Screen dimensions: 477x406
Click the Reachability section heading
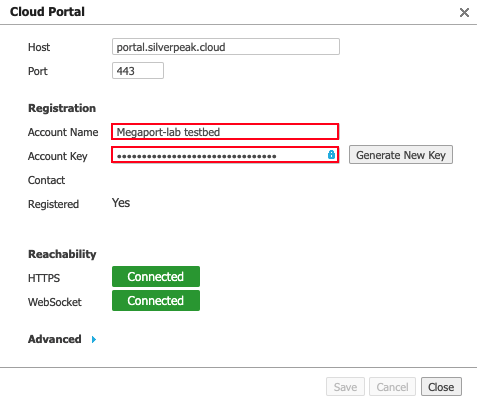point(62,254)
